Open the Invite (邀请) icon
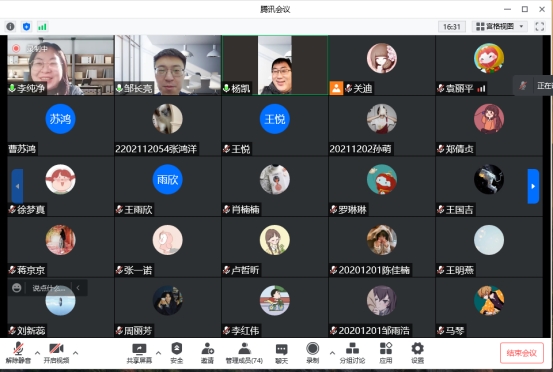This screenshot has width=553, height=372. click(207, 353)
